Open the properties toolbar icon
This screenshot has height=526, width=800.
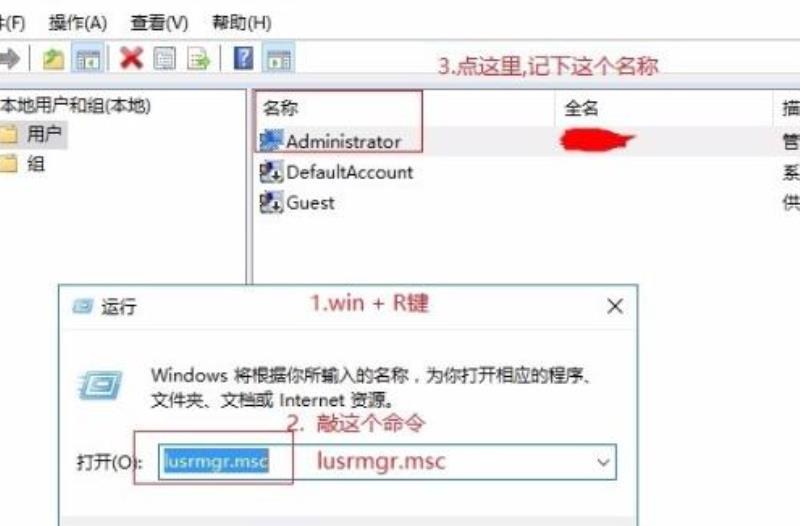tap(164, 59)
